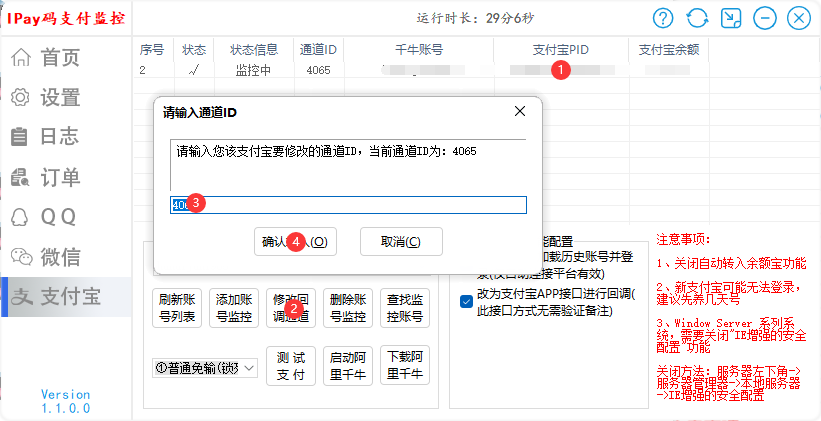Viewport: 821px width, 421px height.
Task: Click 刷新账号列表 button
Action: 177,308
